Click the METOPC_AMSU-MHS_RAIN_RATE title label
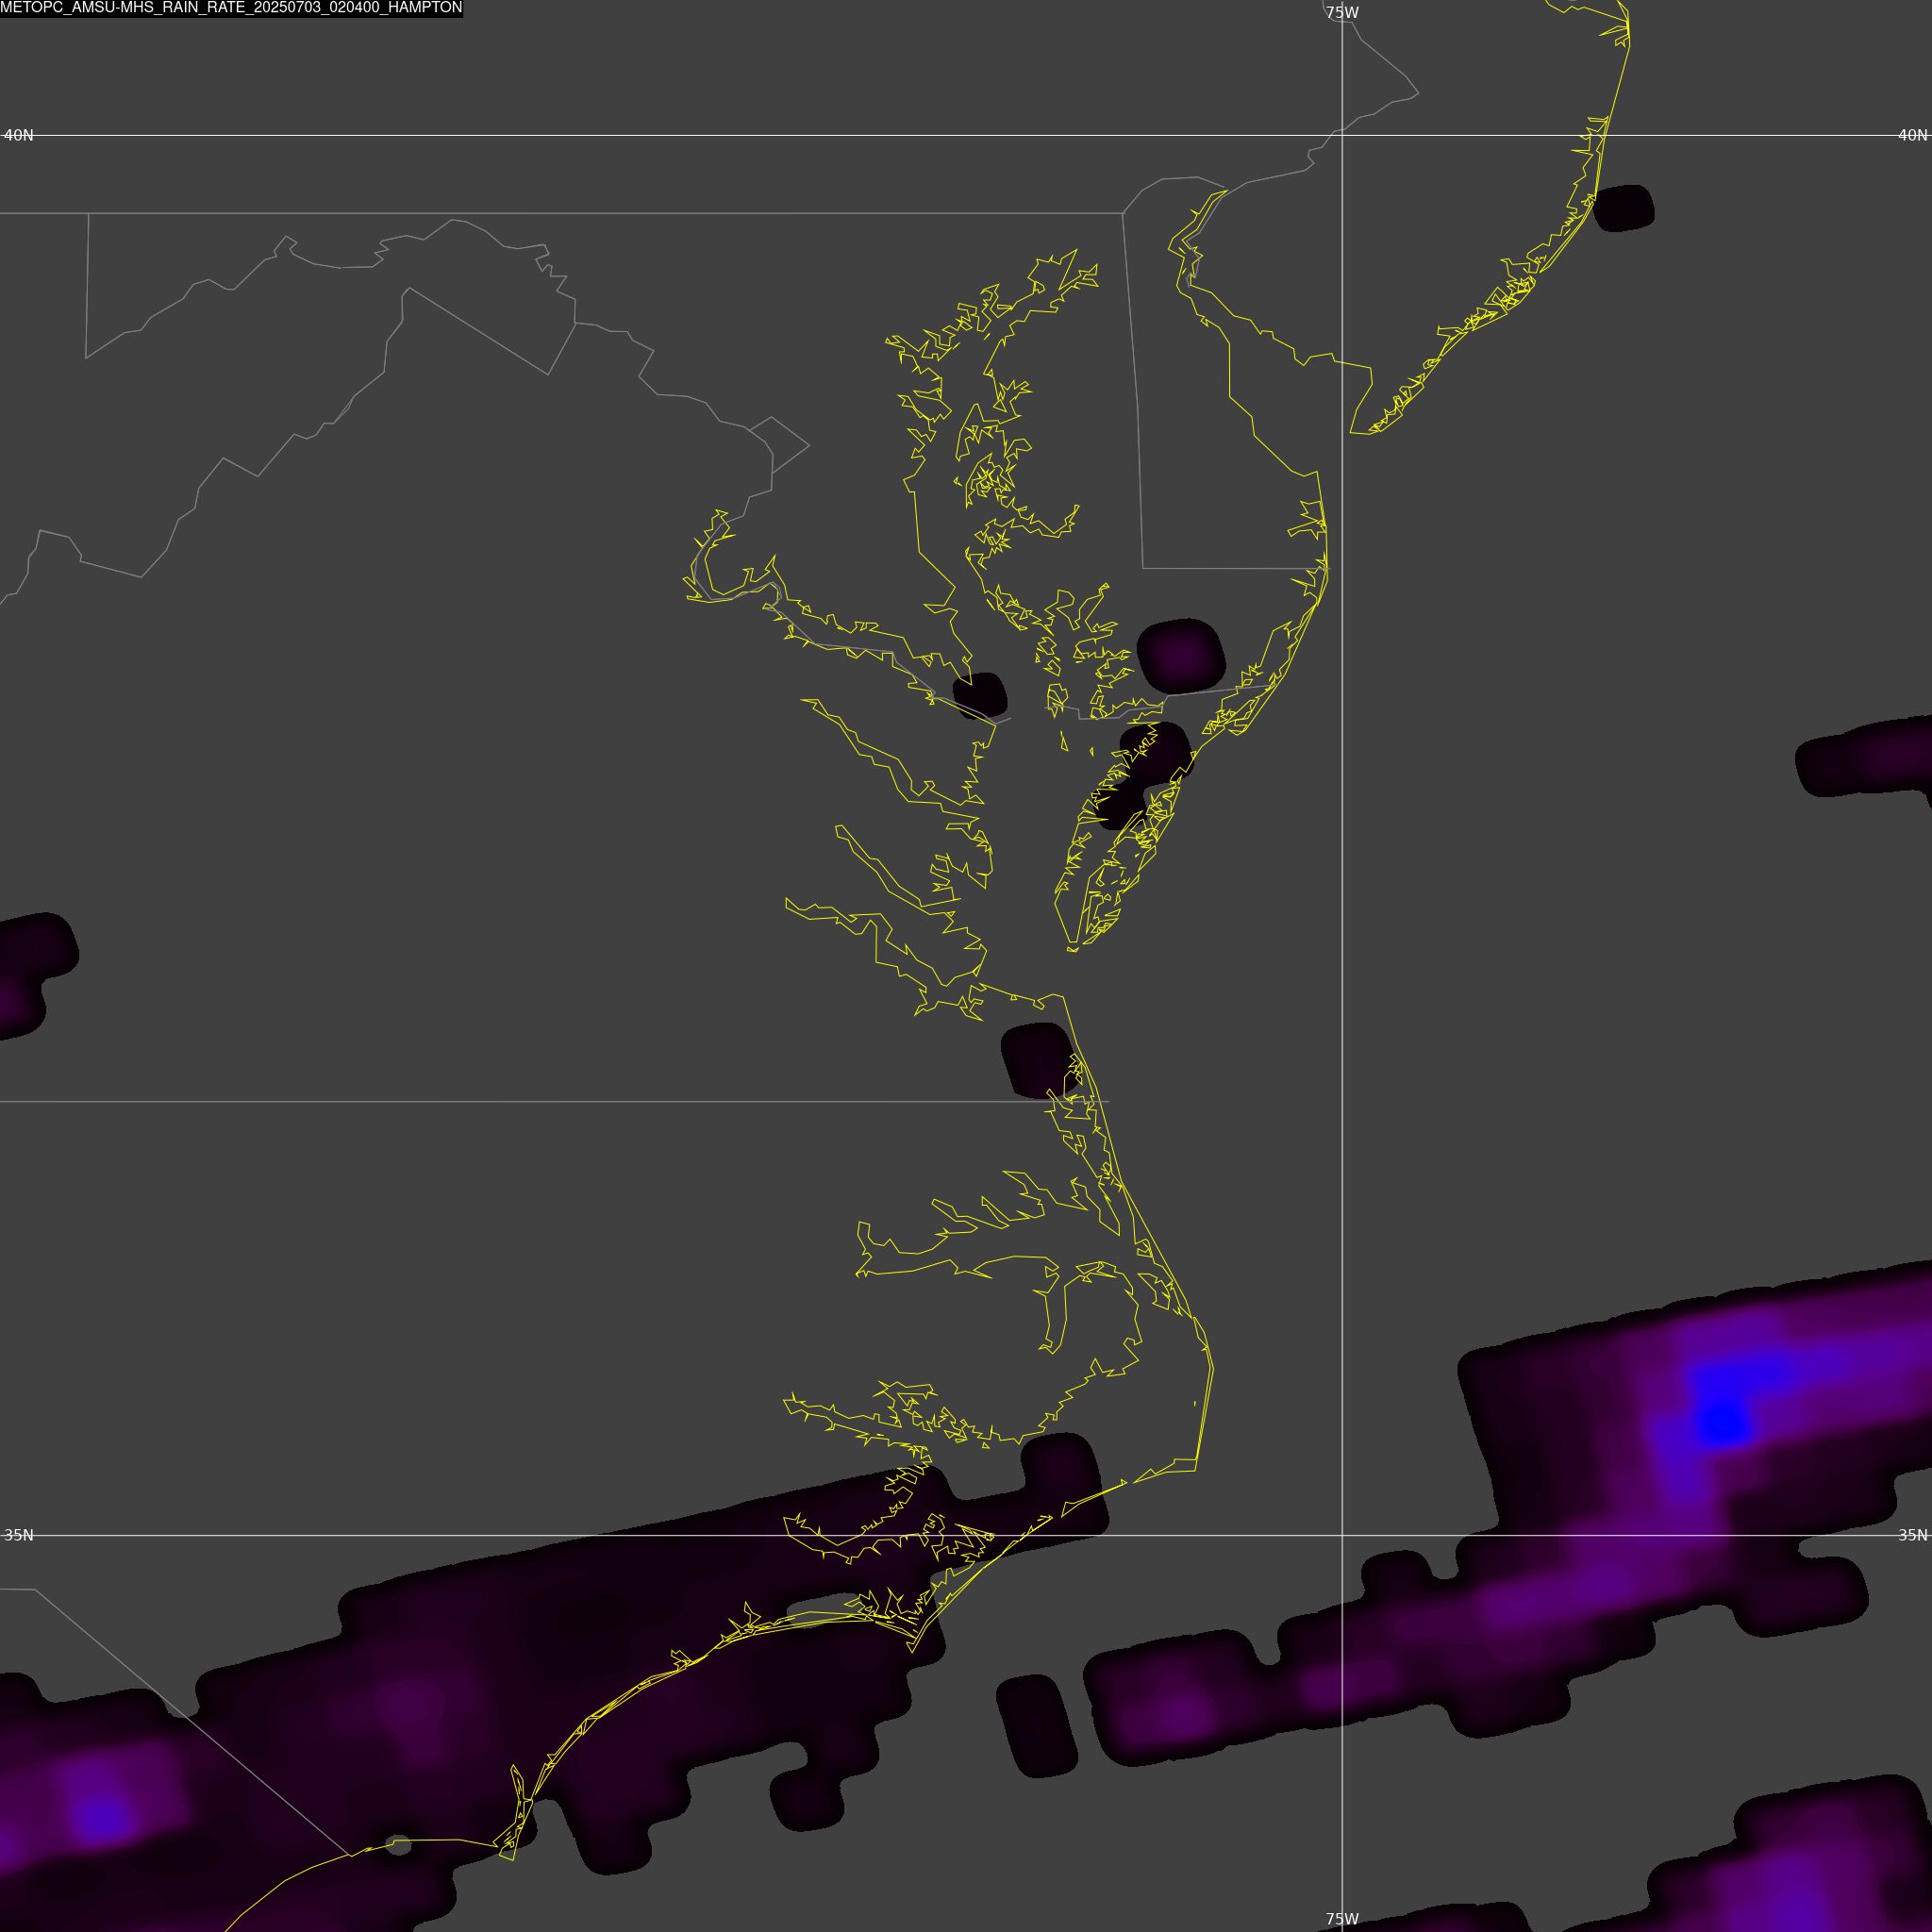Screen dimensions: 1932x1932 (231, 8)
